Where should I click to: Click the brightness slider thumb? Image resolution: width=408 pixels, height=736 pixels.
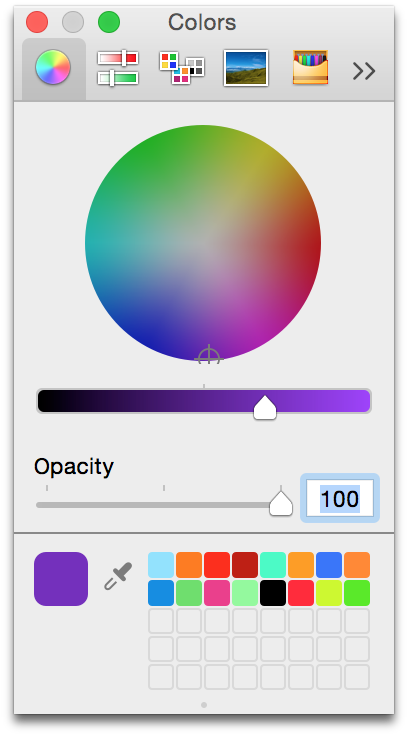tap(265, 407)
